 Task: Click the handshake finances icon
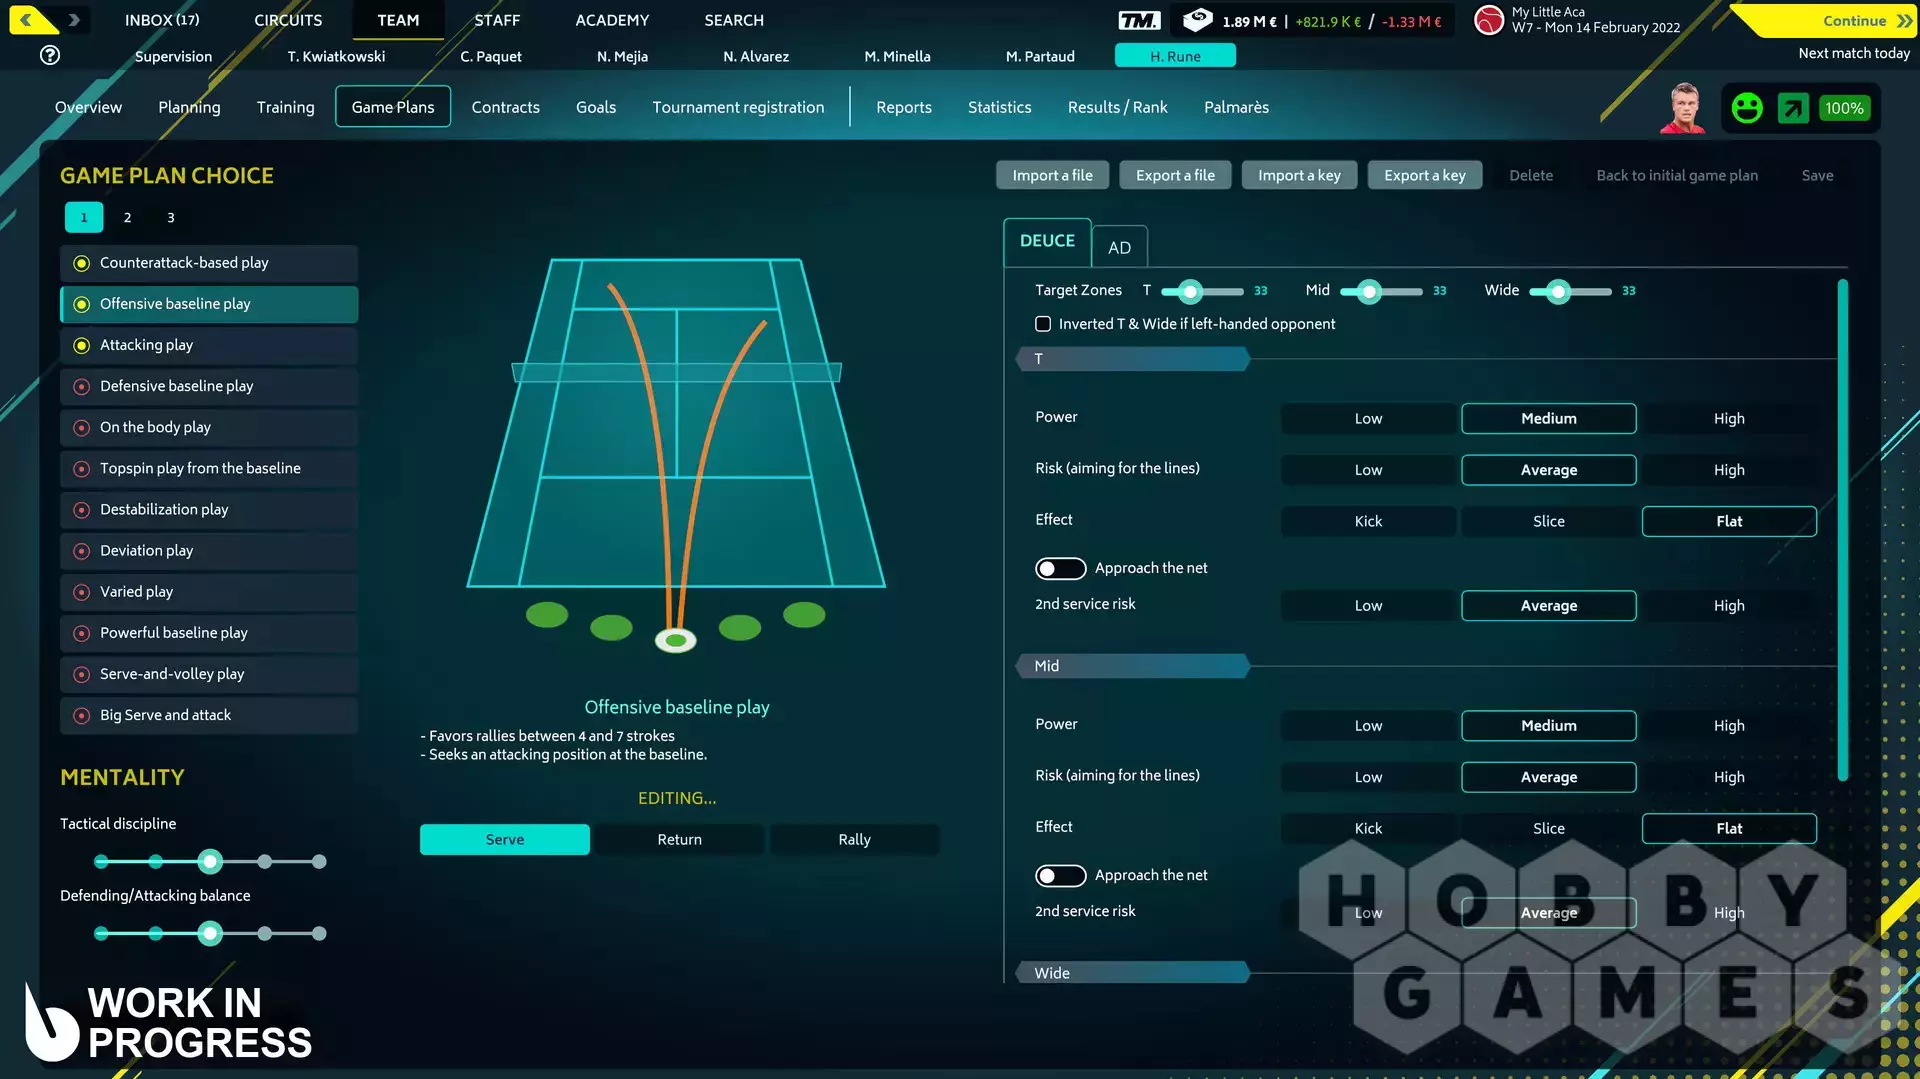[x=1197, y=20]
